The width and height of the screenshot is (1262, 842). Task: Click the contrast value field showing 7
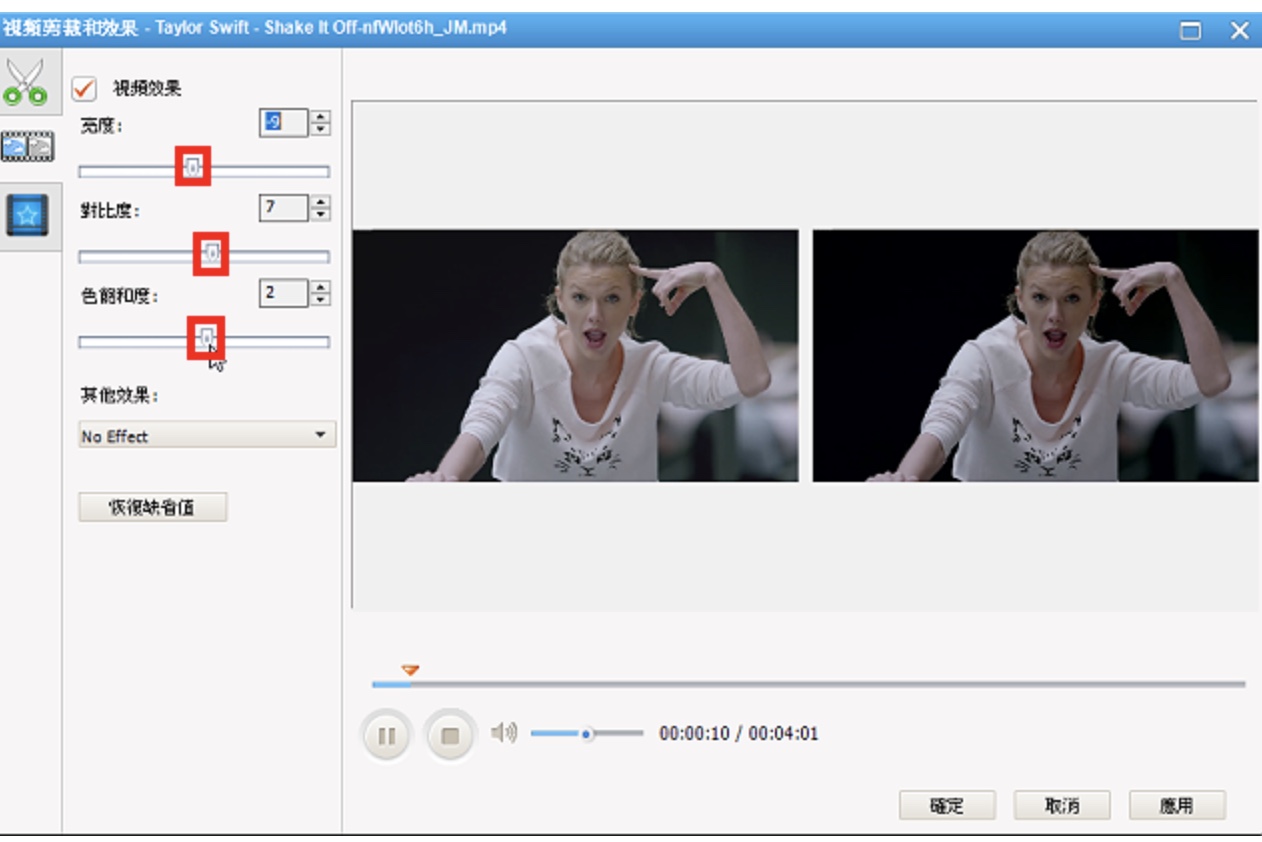point(283,208)
